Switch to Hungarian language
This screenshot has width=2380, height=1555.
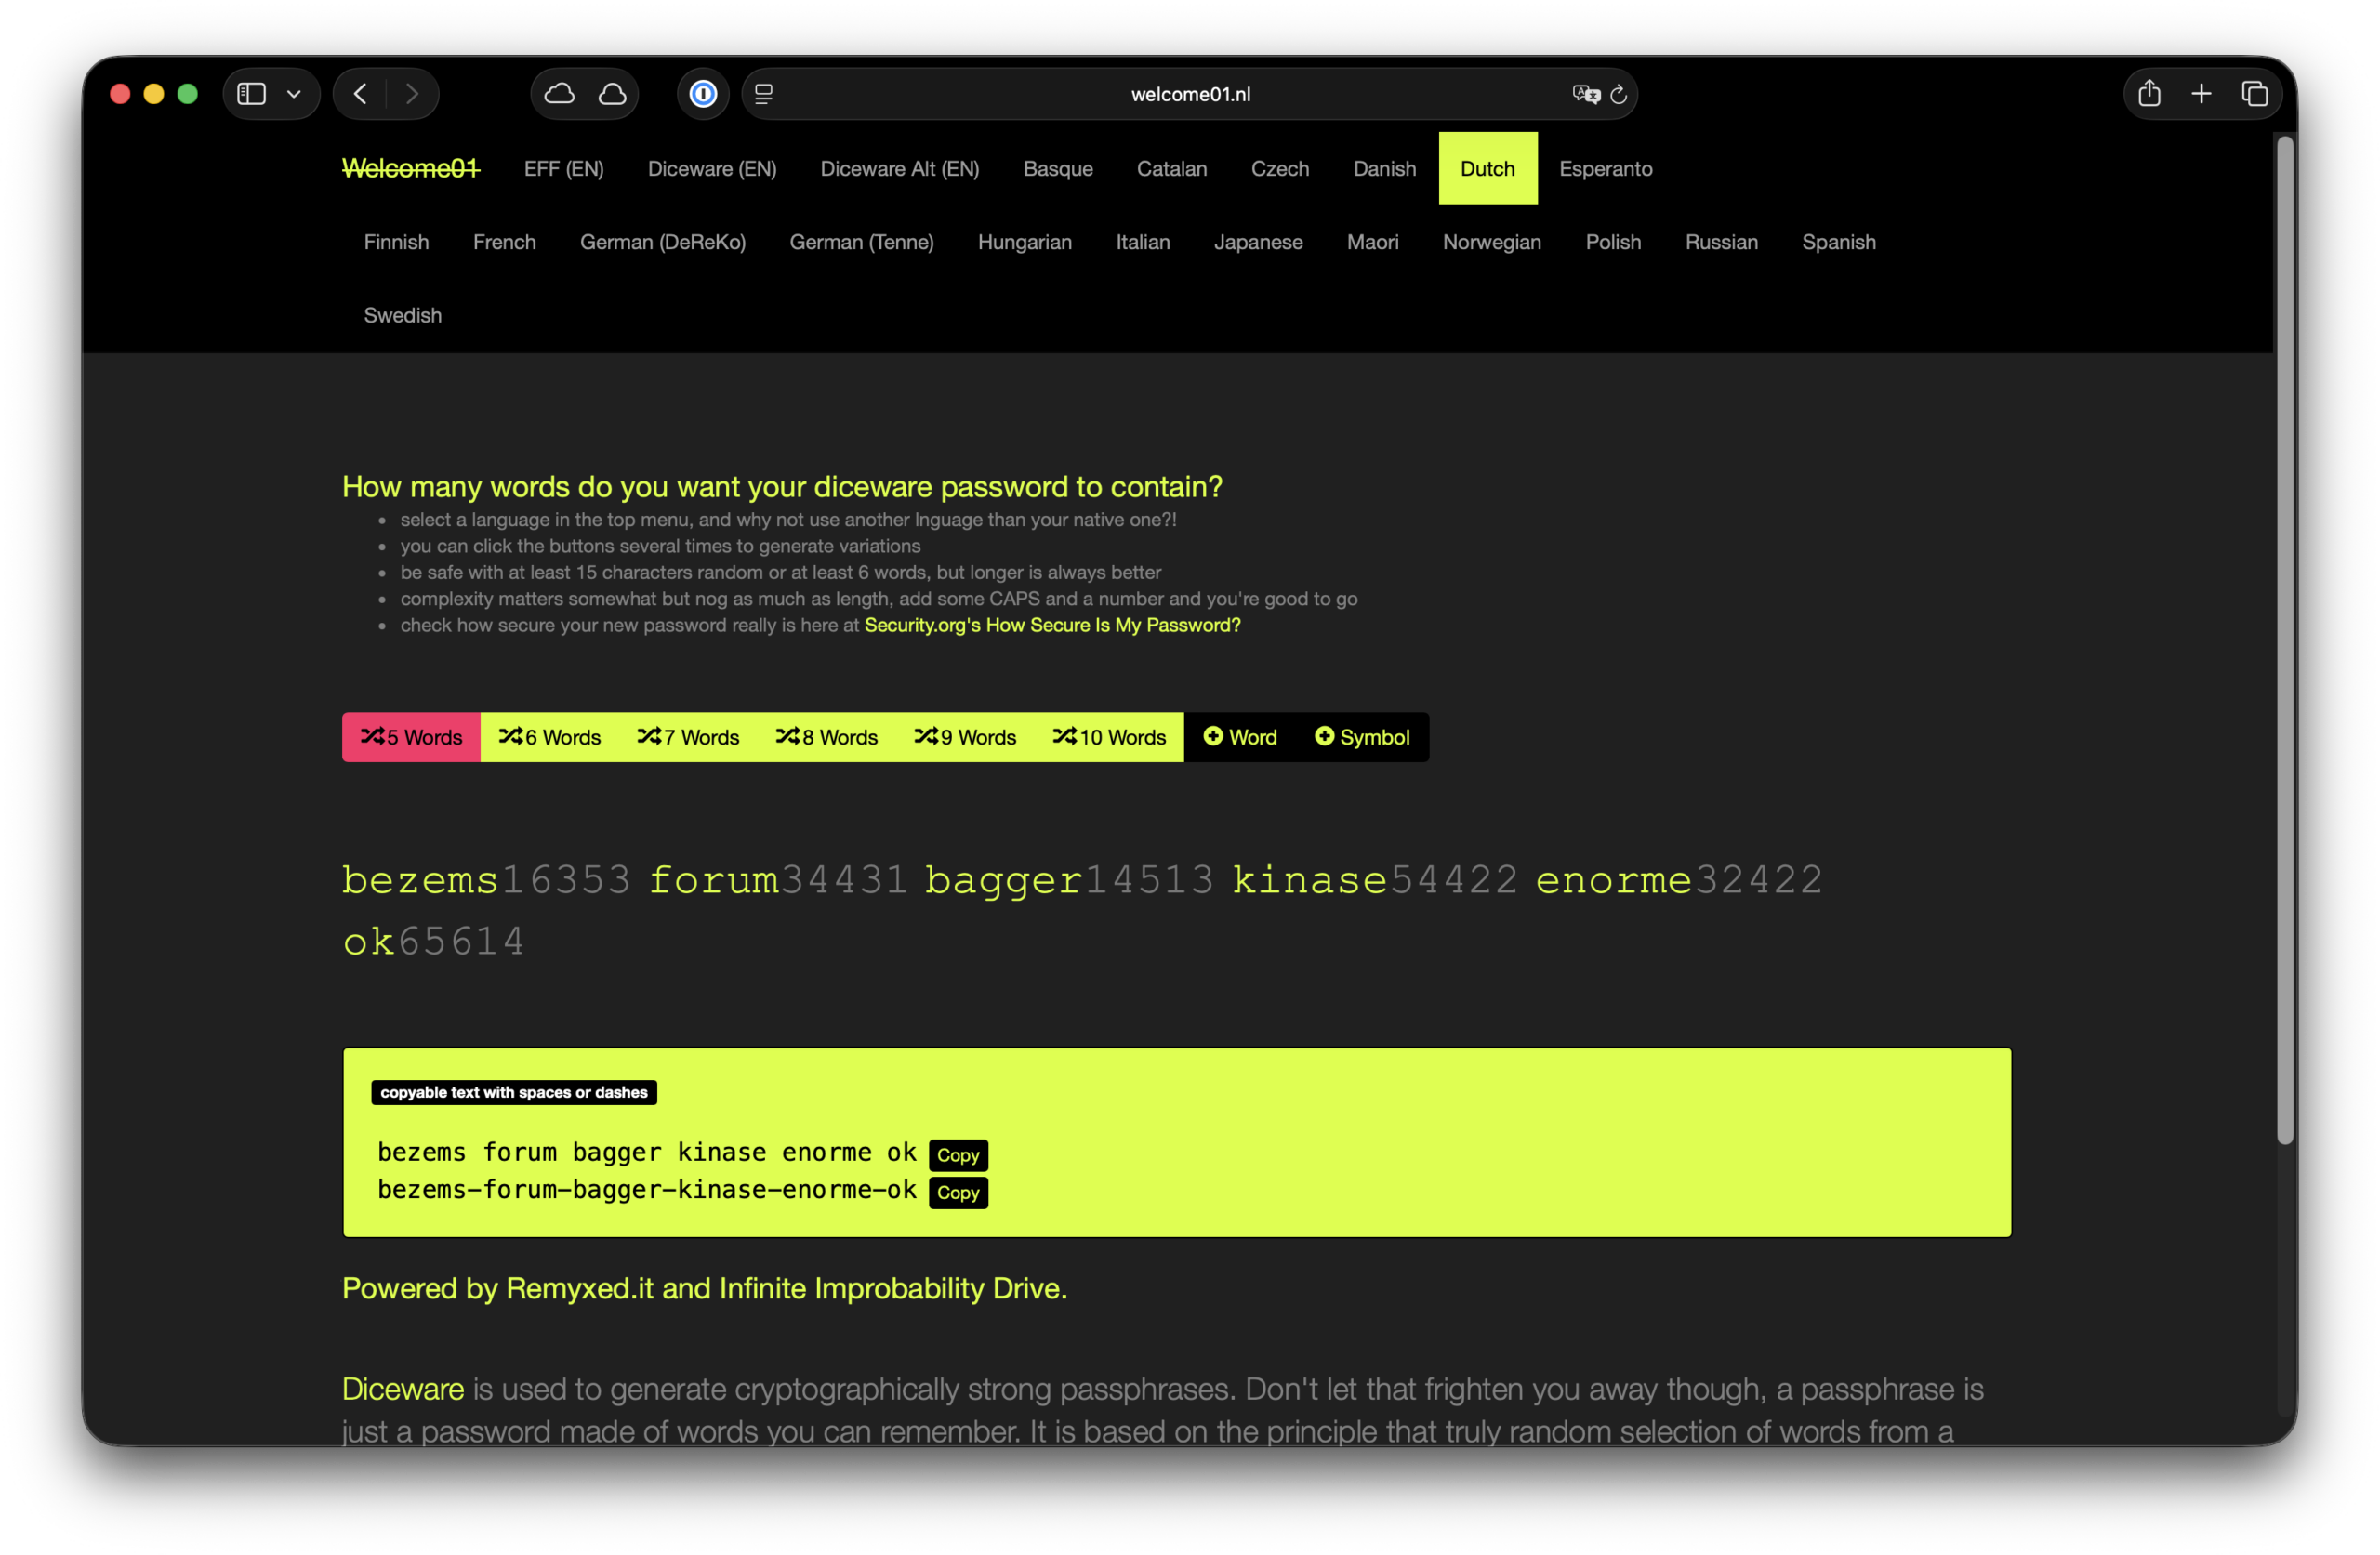click(x=1025, y=242)
